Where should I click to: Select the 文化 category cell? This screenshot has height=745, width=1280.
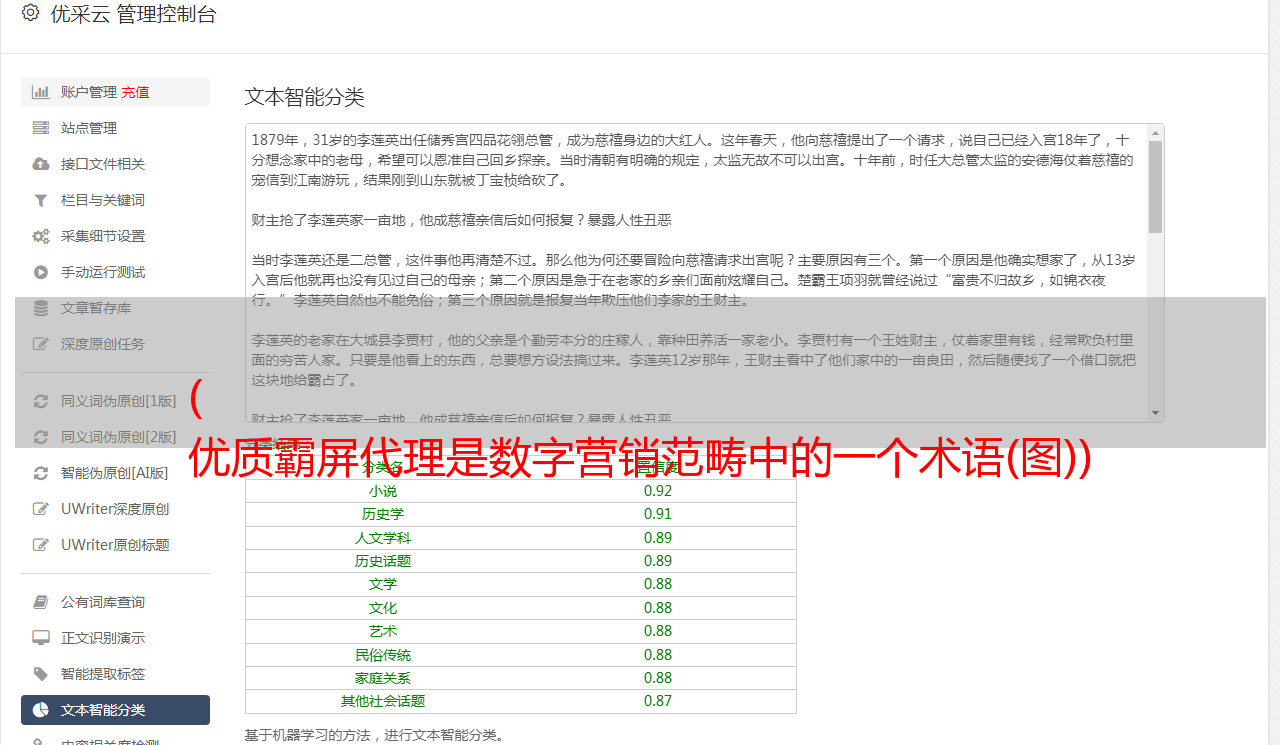[383, 608]
